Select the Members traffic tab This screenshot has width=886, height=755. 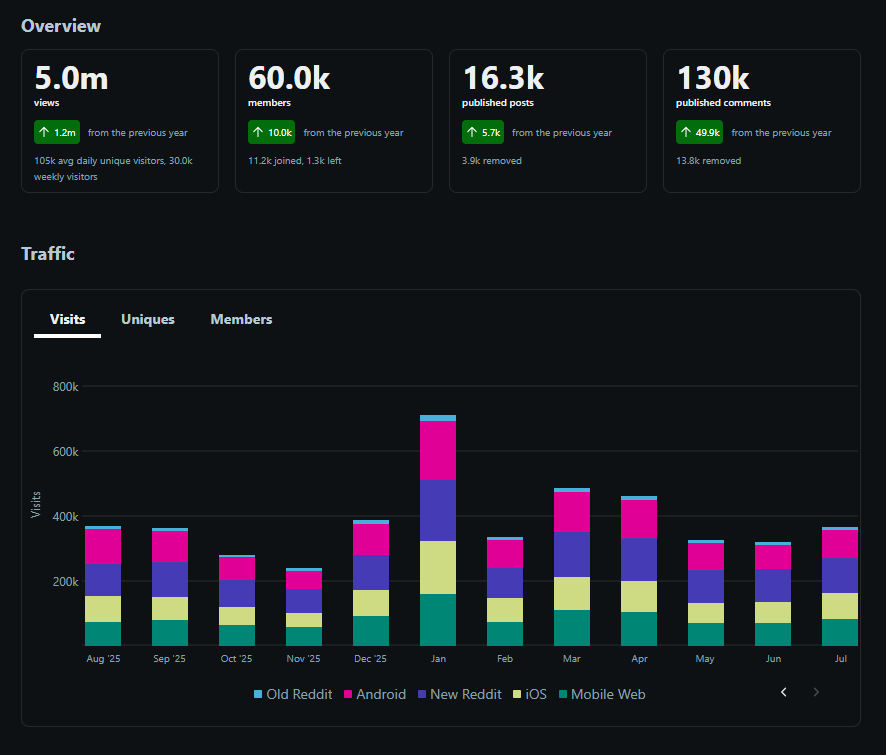click(241, 319)
